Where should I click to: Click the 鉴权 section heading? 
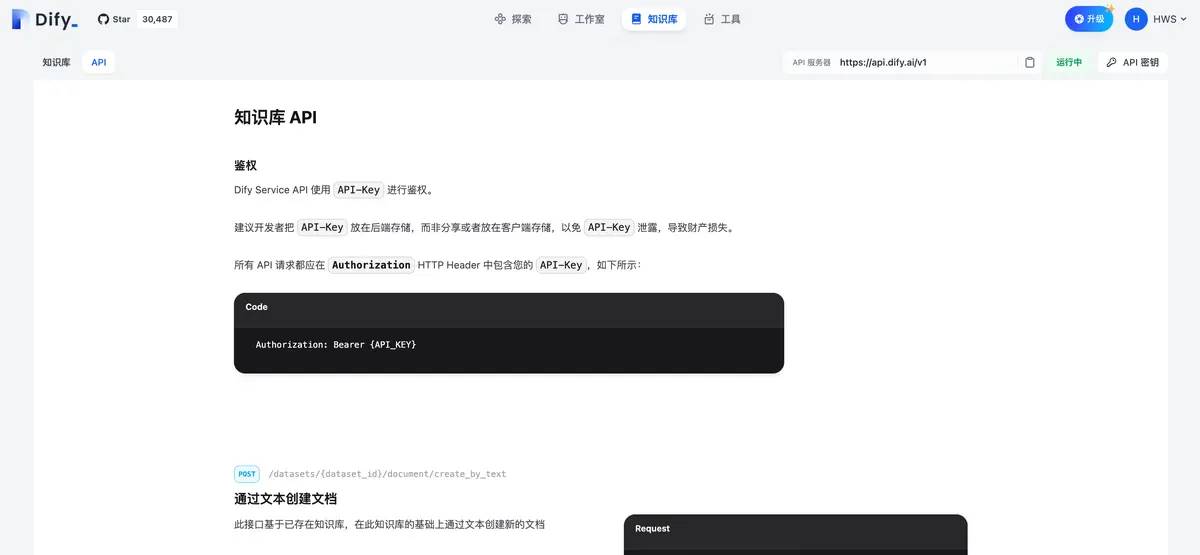pos(246,165)
